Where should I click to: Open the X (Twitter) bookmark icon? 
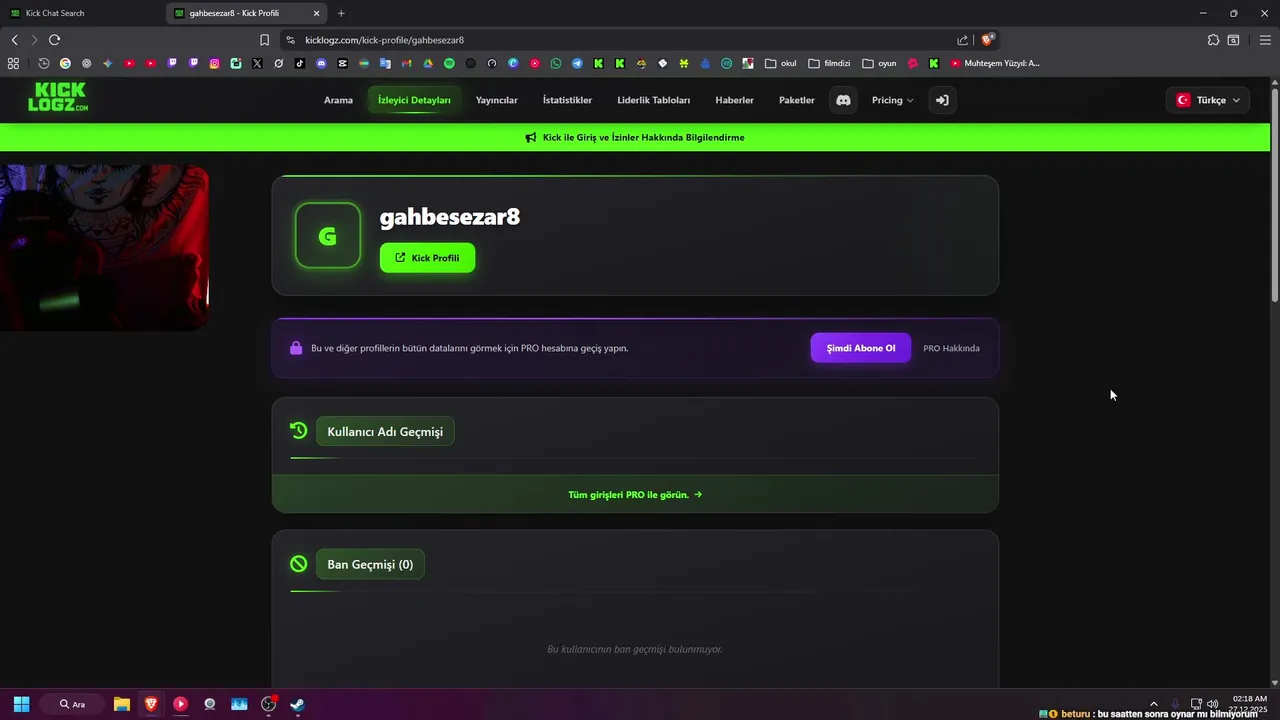click(x=257, y=63)
